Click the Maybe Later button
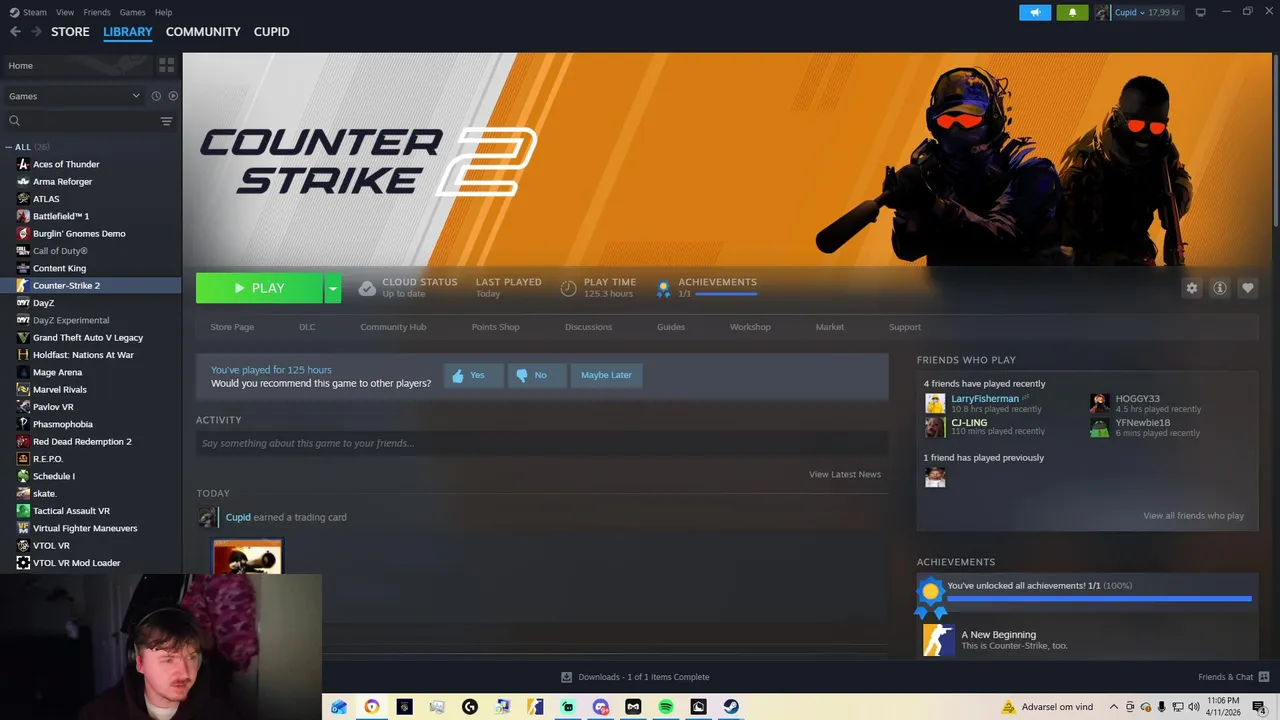 (x=606, y=375)
